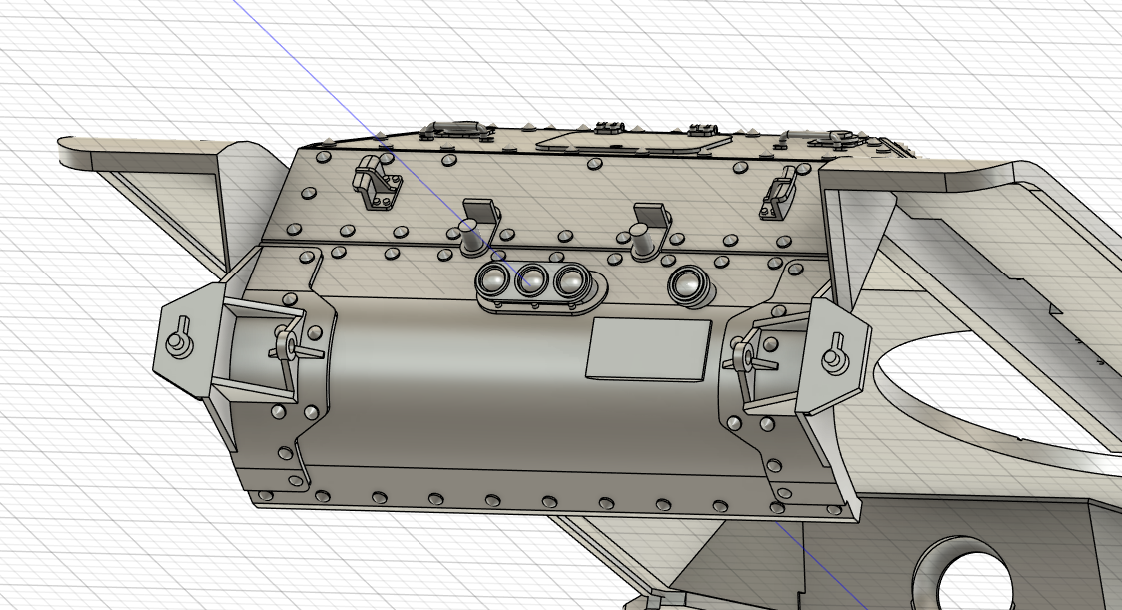The image size is (1122, 610).
Task: Select the single round port right of the cluster
Action: pos(688,284)
